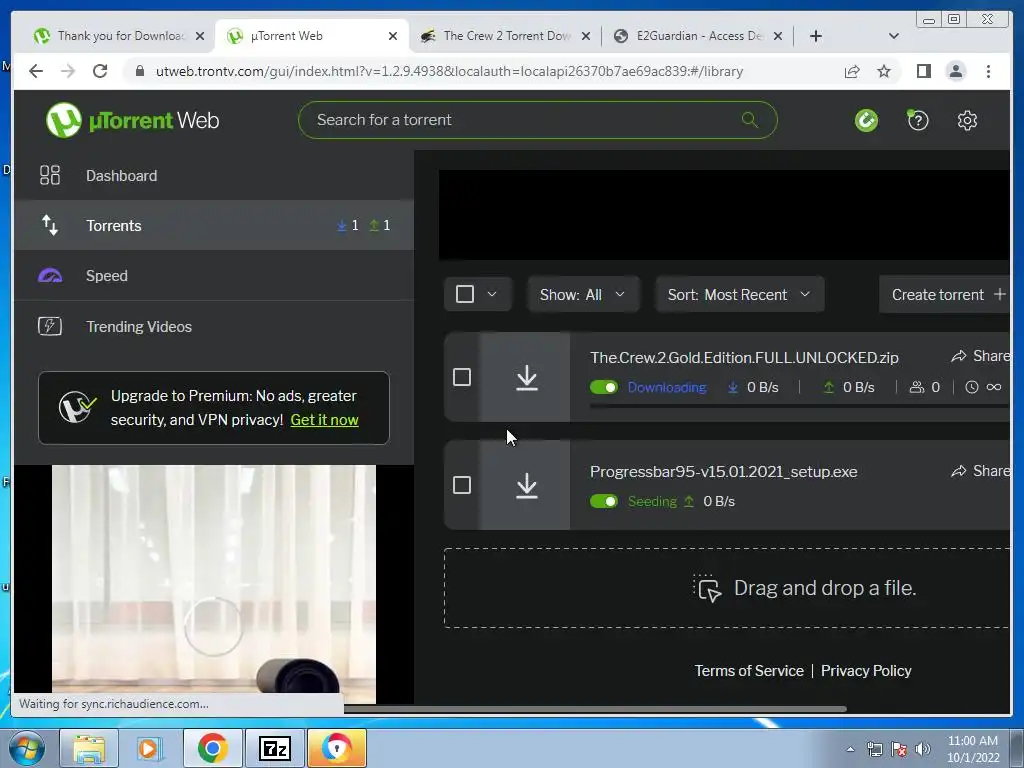1024x768 pixels.
Task: Click the Search for a torrent field
Action: point(537,120)
